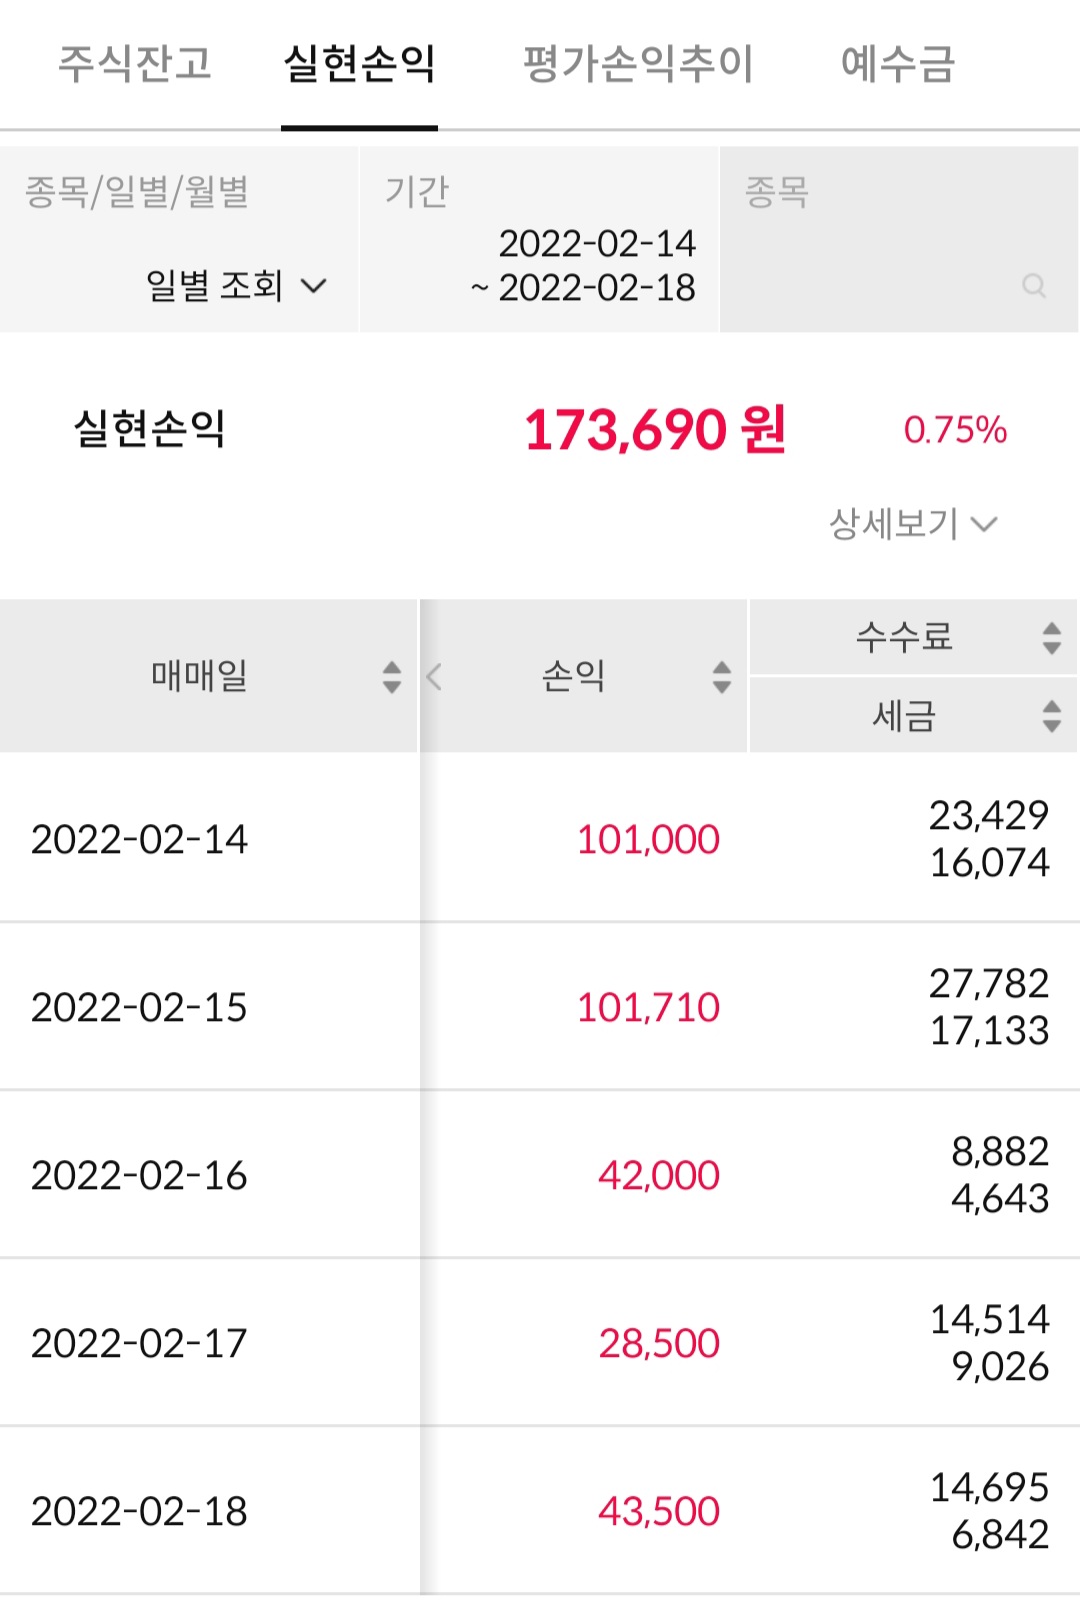Open the 일별 조회 dropdown
The height and width of the screenshot is (1602, 1080).
tap(236, 286)
